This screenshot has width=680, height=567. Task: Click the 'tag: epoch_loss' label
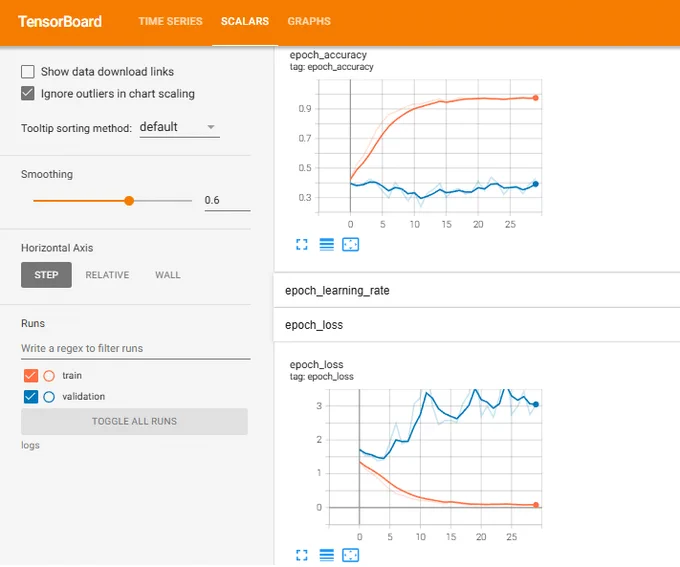(322, 377)
